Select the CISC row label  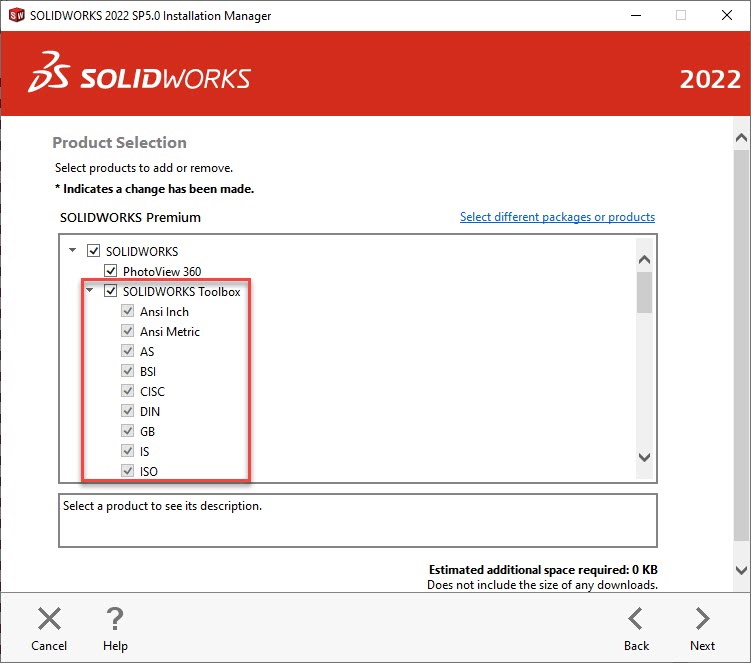tap(152, 391)
